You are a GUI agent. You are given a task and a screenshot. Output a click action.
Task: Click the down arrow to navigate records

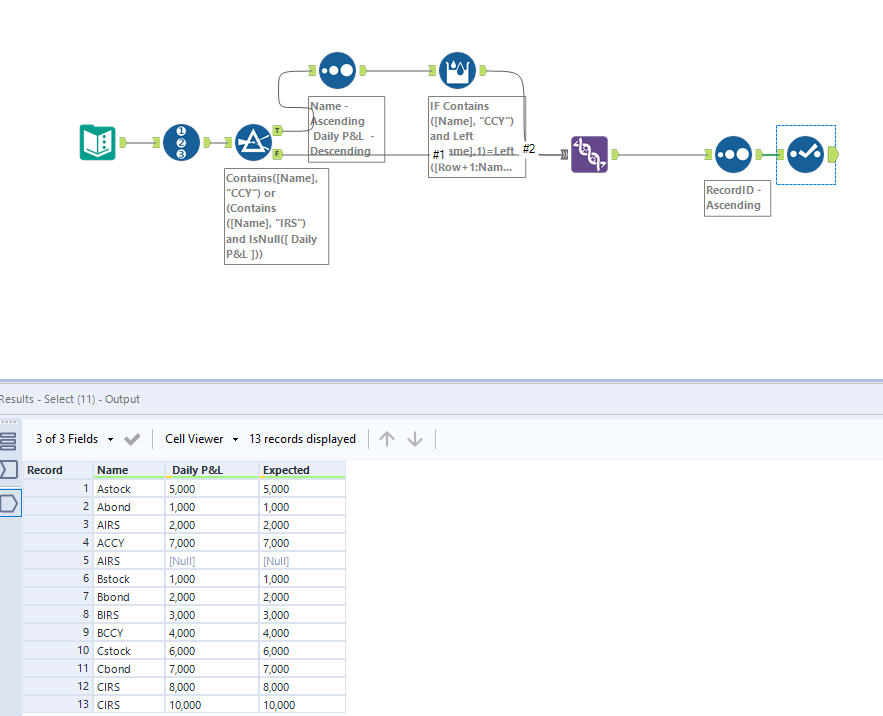[x=415, y=438]
